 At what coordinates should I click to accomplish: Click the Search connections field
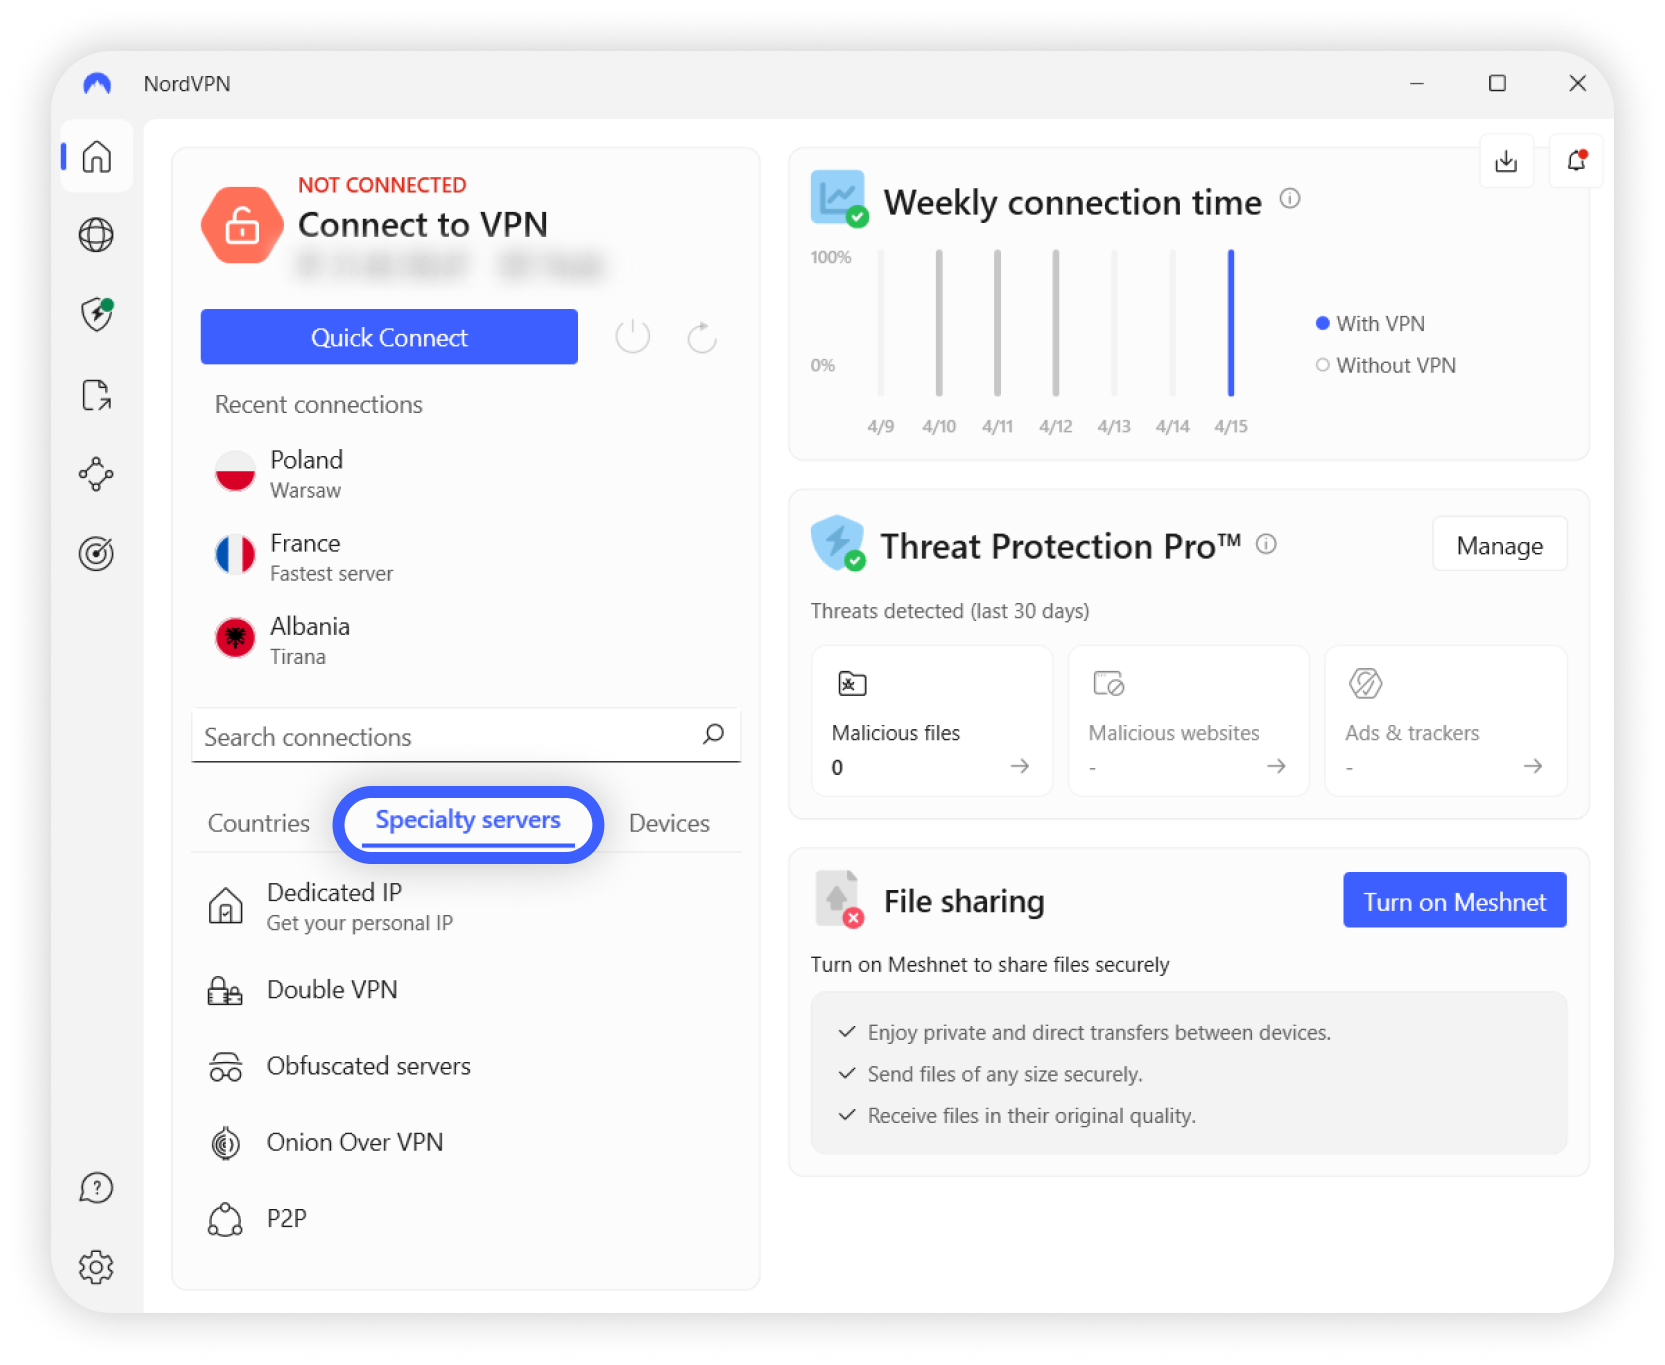(445, 737)
